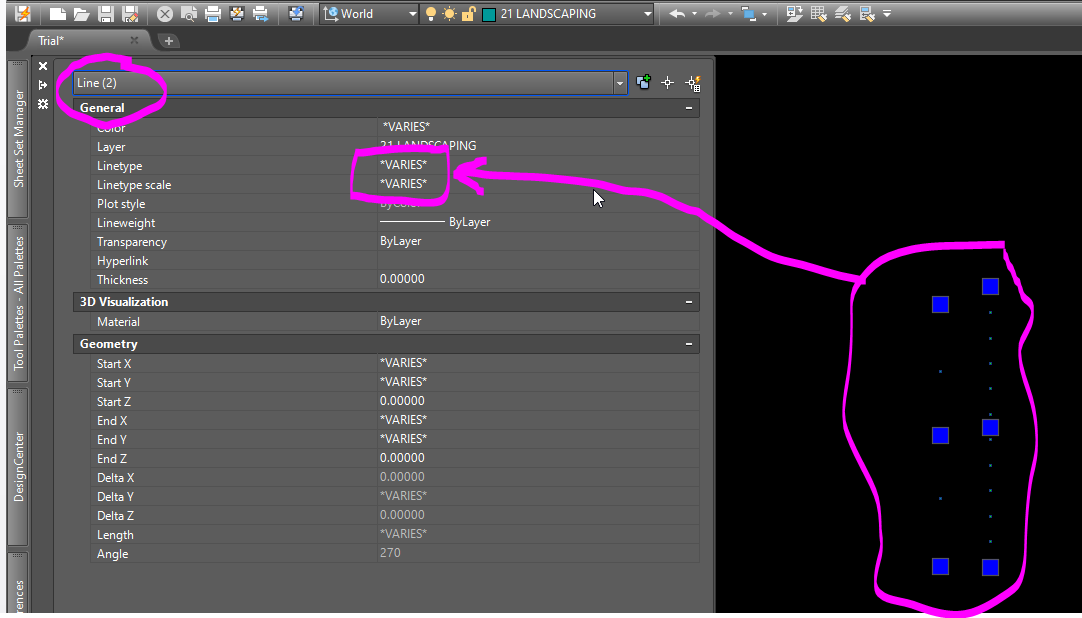
Task: Toggle Auto-hide on the Properties palette
Action: pos(42,84)
